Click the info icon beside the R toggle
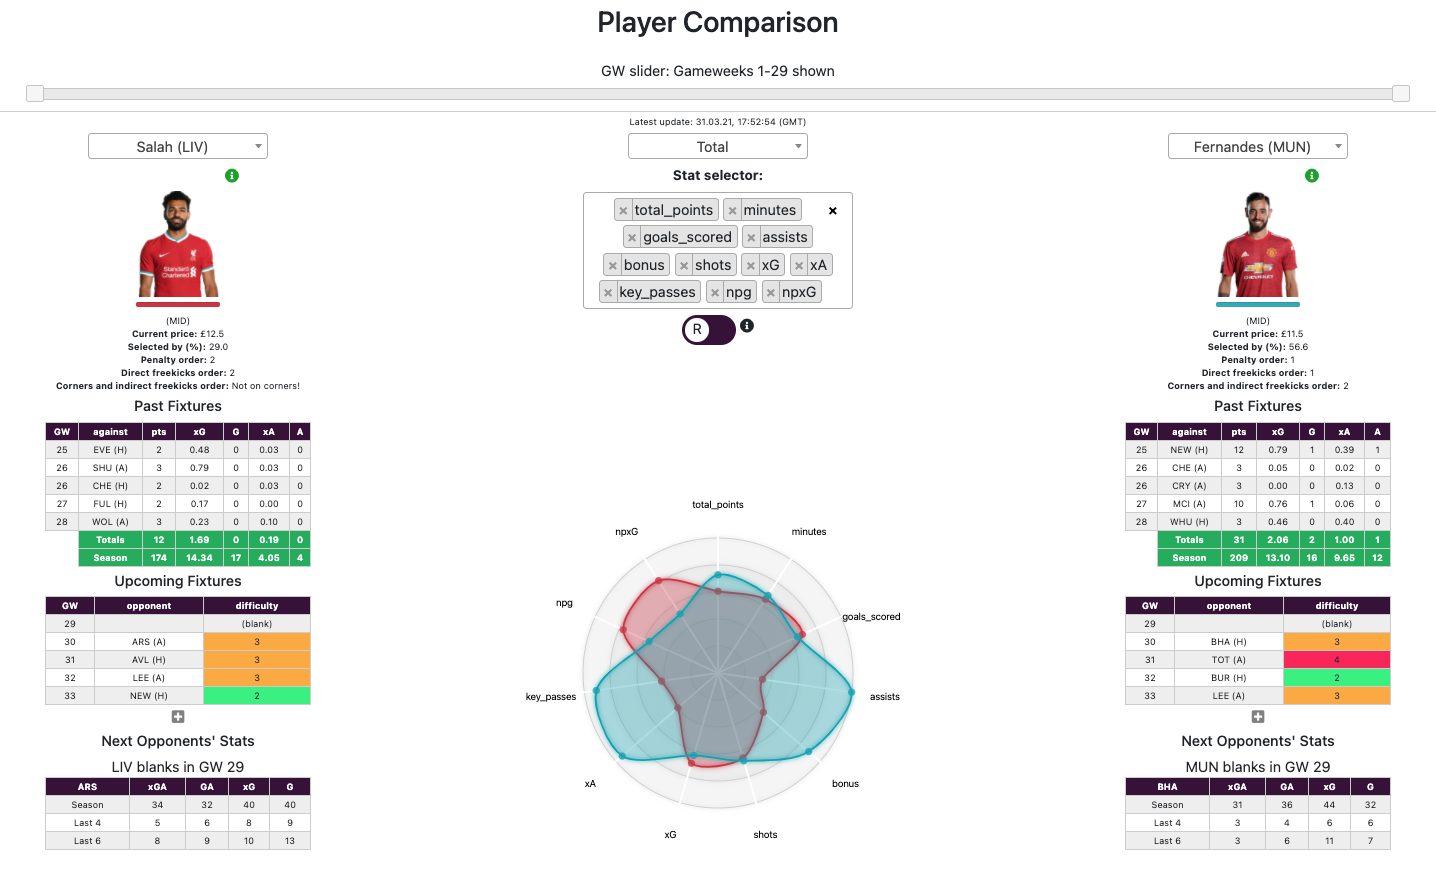 (746, 328)
